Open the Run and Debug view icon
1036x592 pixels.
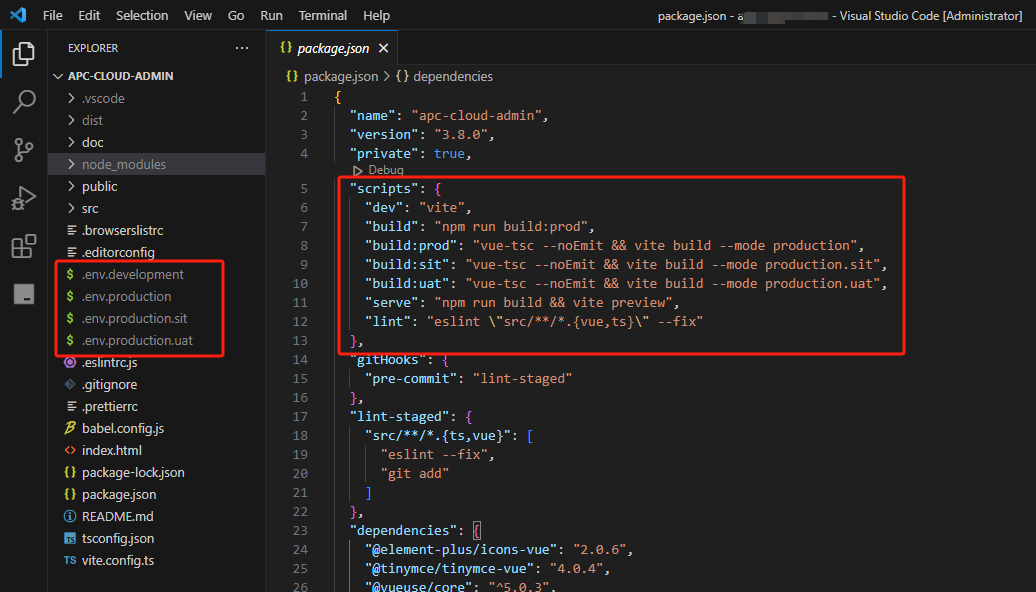[23, 198]
